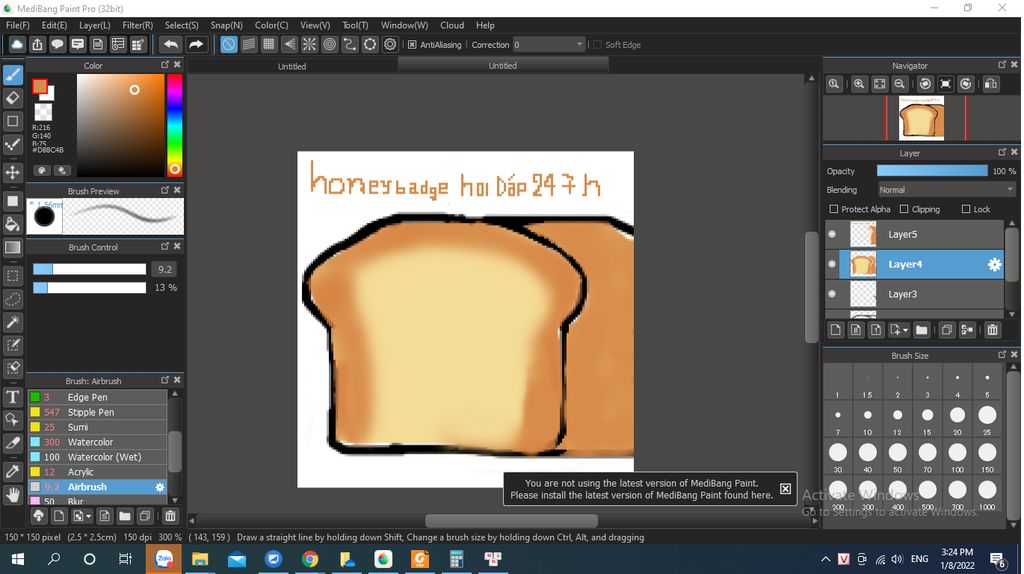
Task: Select the Watercolor (Wet) brush
Action: tap(97, 457)
